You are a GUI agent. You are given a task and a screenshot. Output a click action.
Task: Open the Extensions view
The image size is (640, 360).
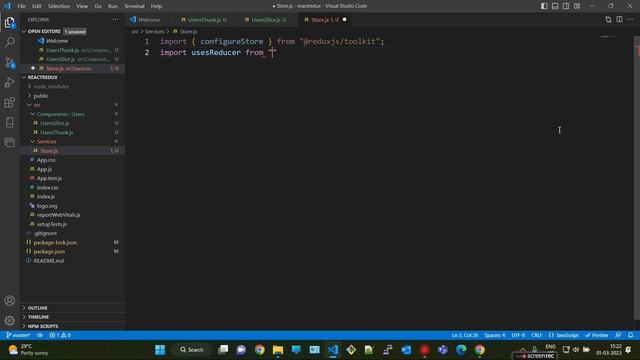click(10, 102)
